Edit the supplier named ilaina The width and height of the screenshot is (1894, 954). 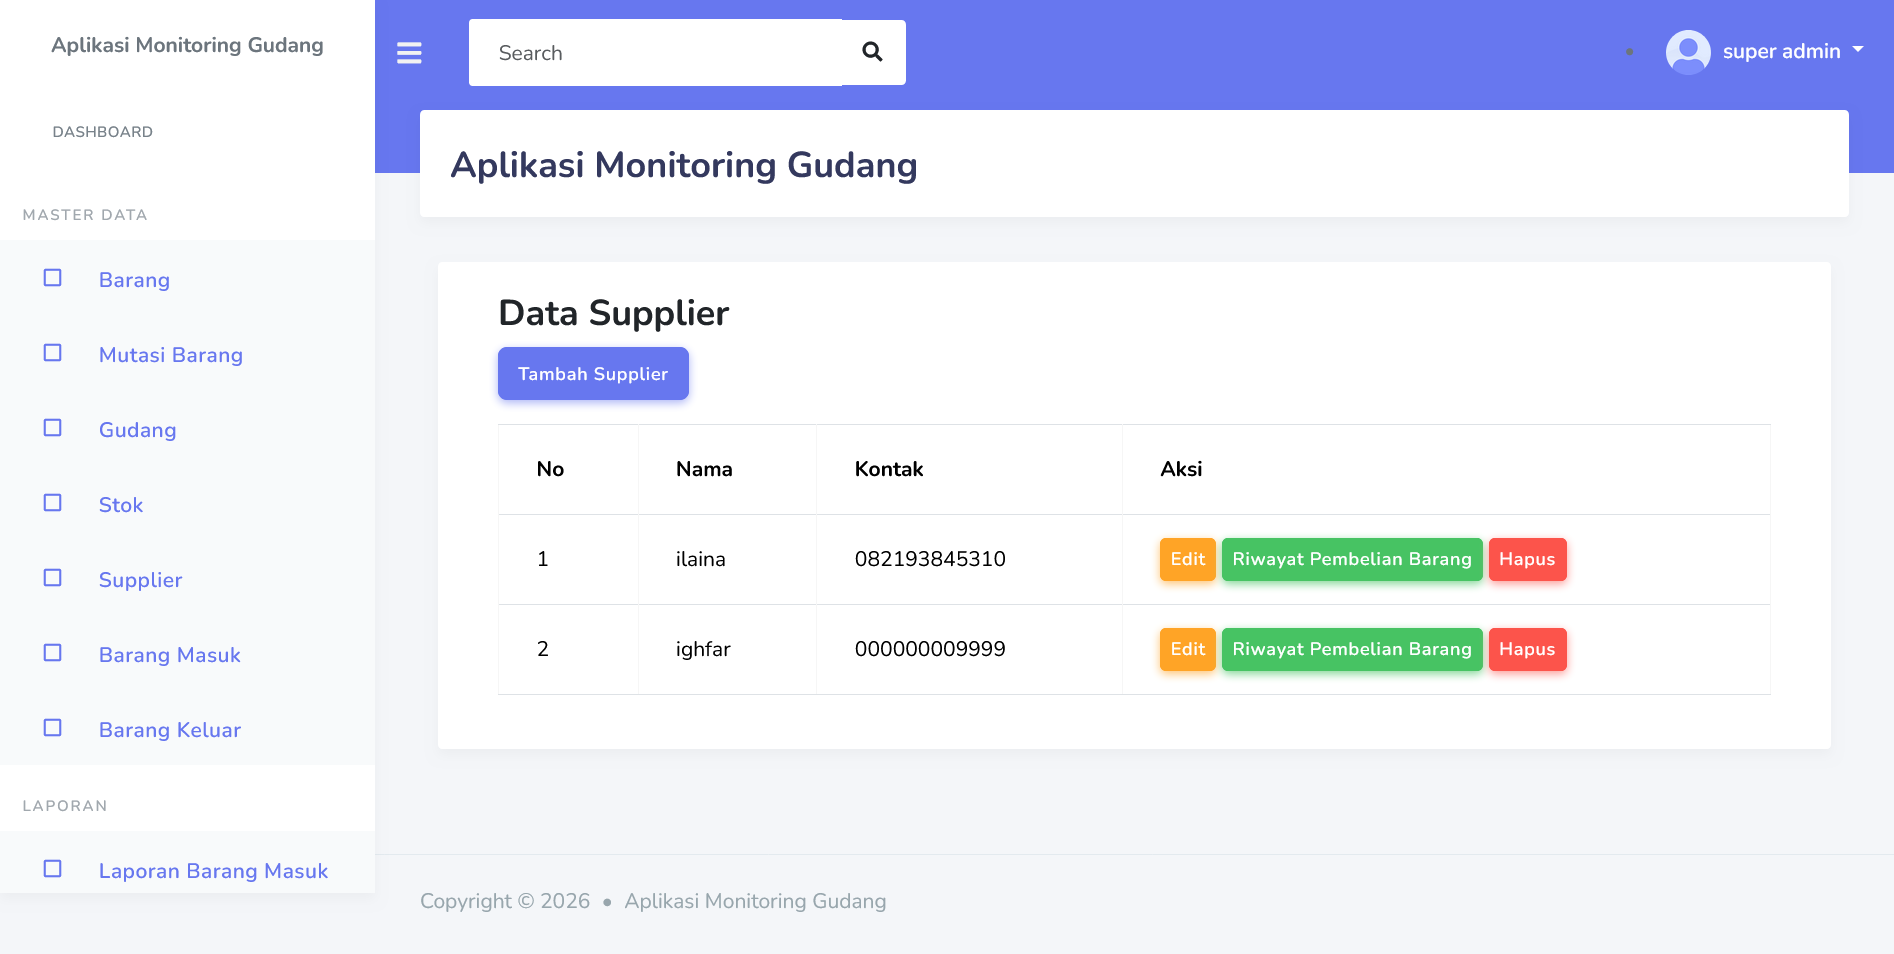pyautogui.click(x=1187, y=559)
